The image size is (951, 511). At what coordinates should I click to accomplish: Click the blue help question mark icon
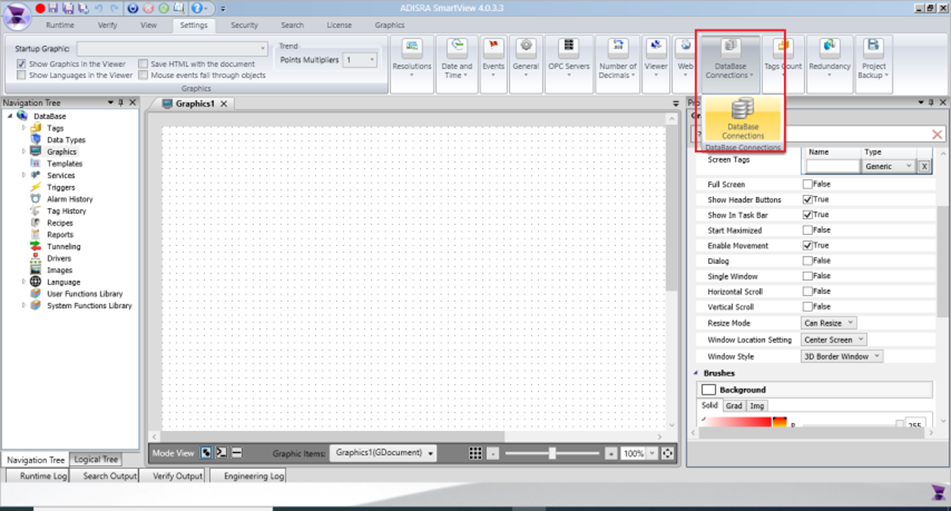[x=197, y=8]
